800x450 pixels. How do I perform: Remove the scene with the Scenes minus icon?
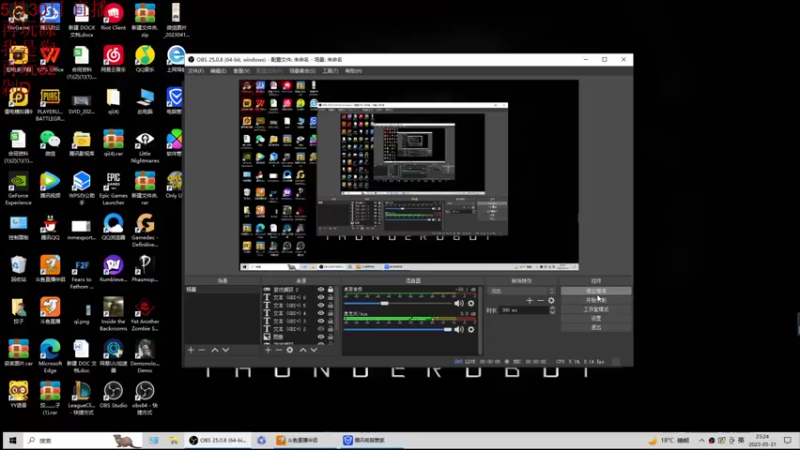click(202, 350)
